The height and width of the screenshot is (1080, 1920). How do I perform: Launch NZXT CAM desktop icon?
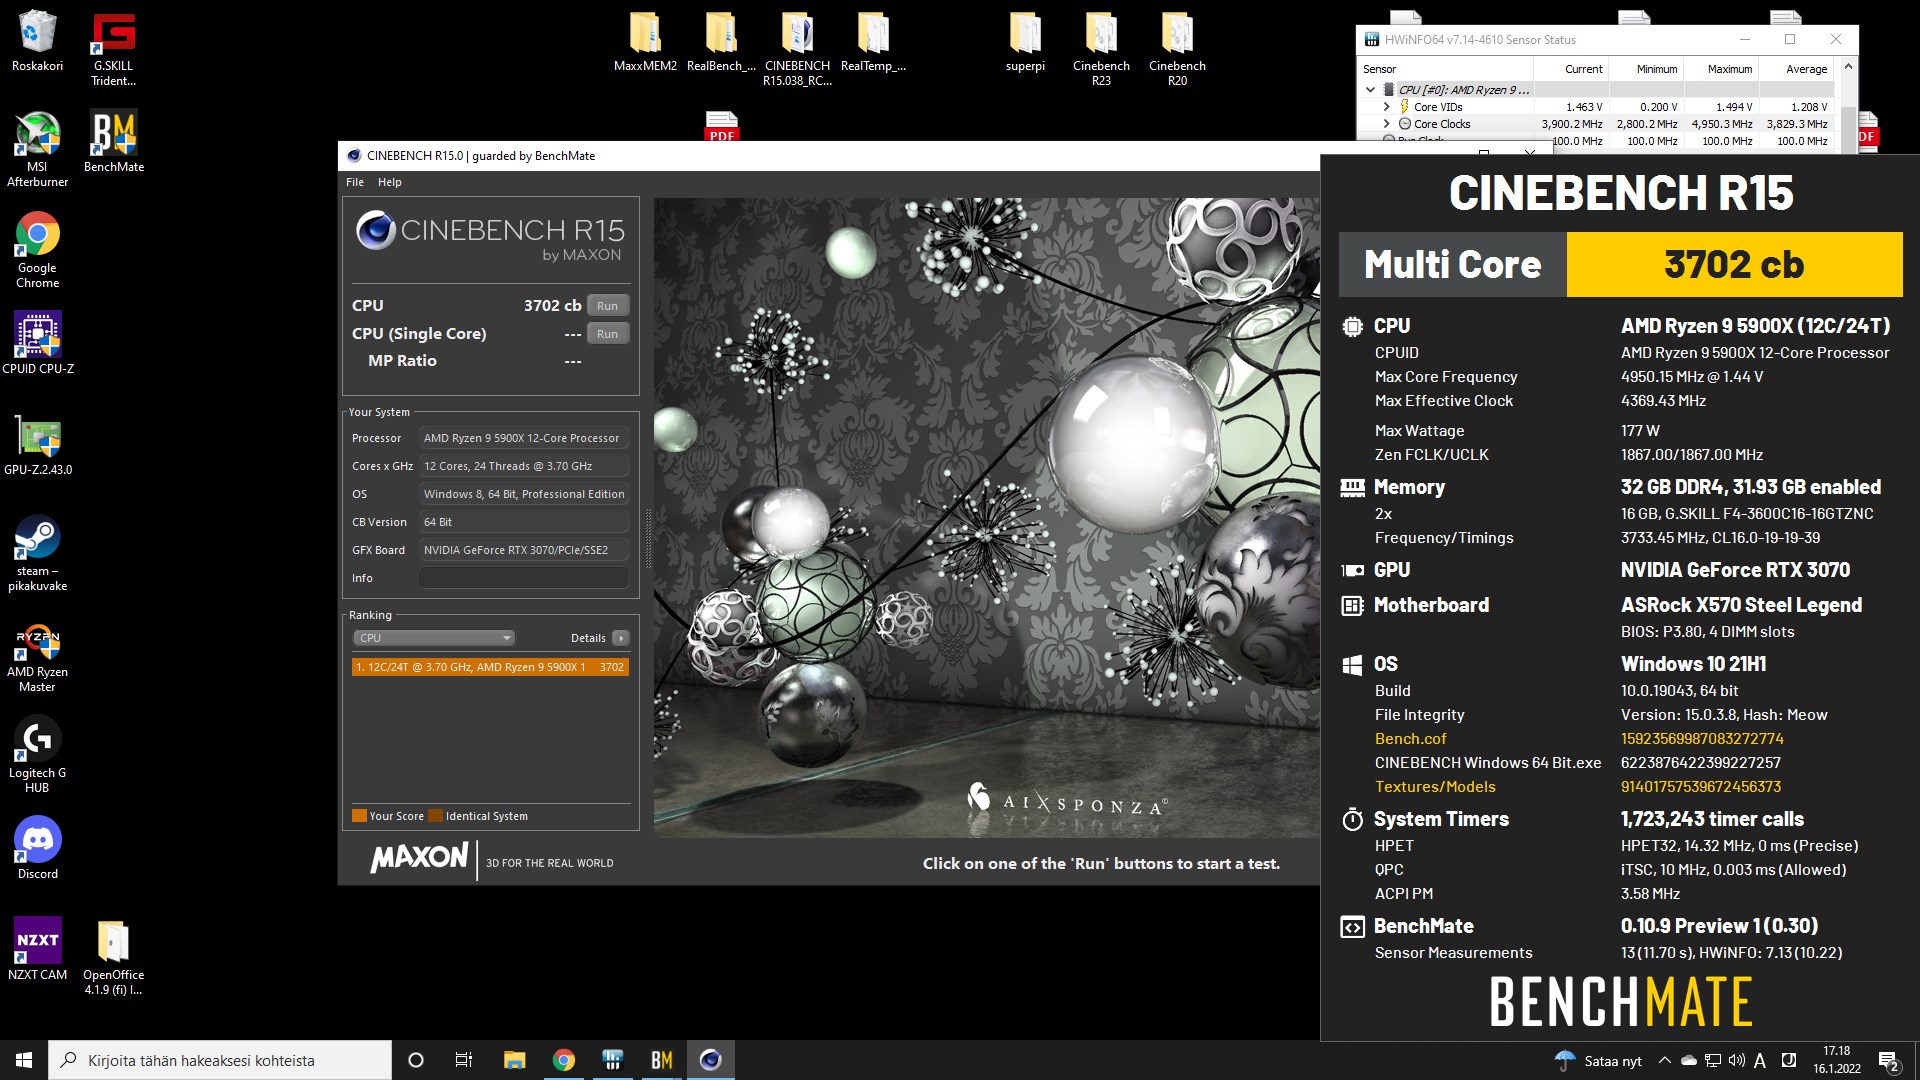tap(37, 949)
